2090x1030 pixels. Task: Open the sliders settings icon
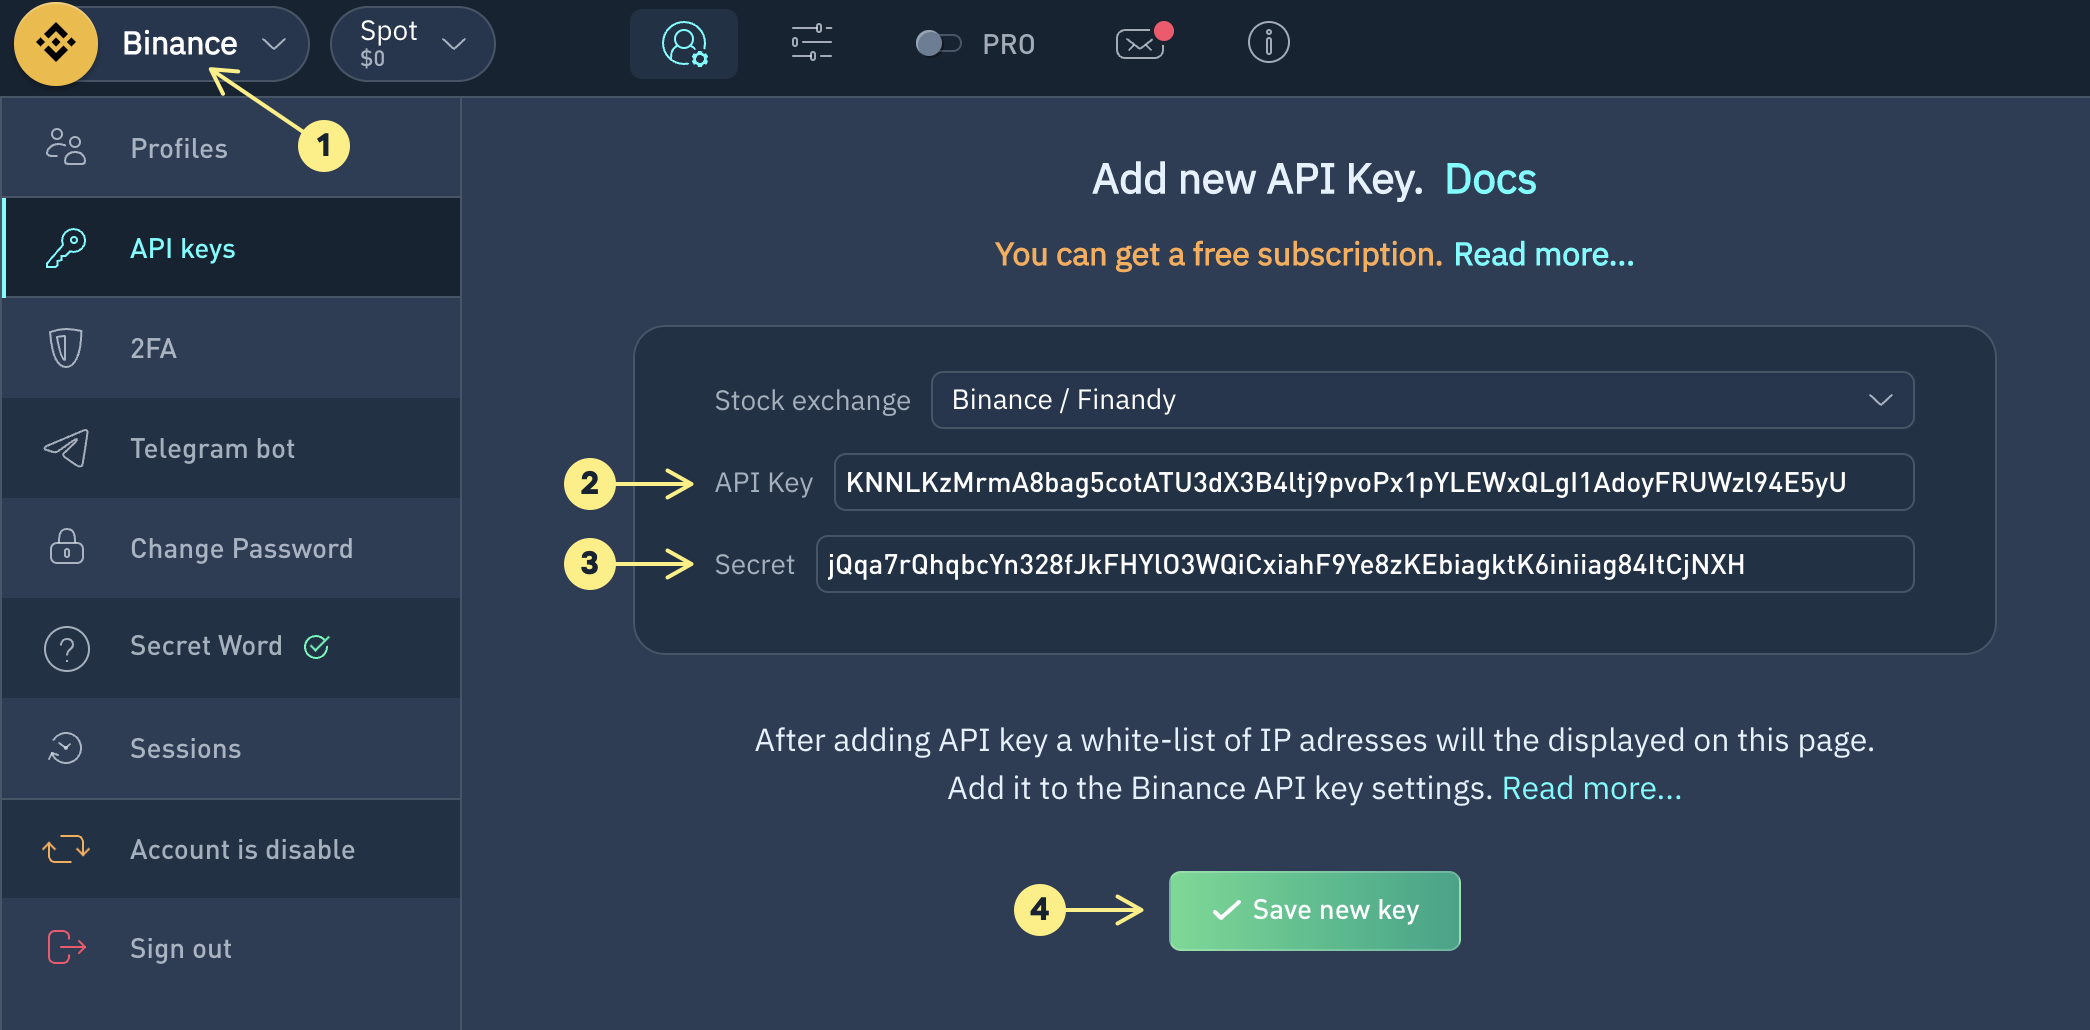click(811, 44)
